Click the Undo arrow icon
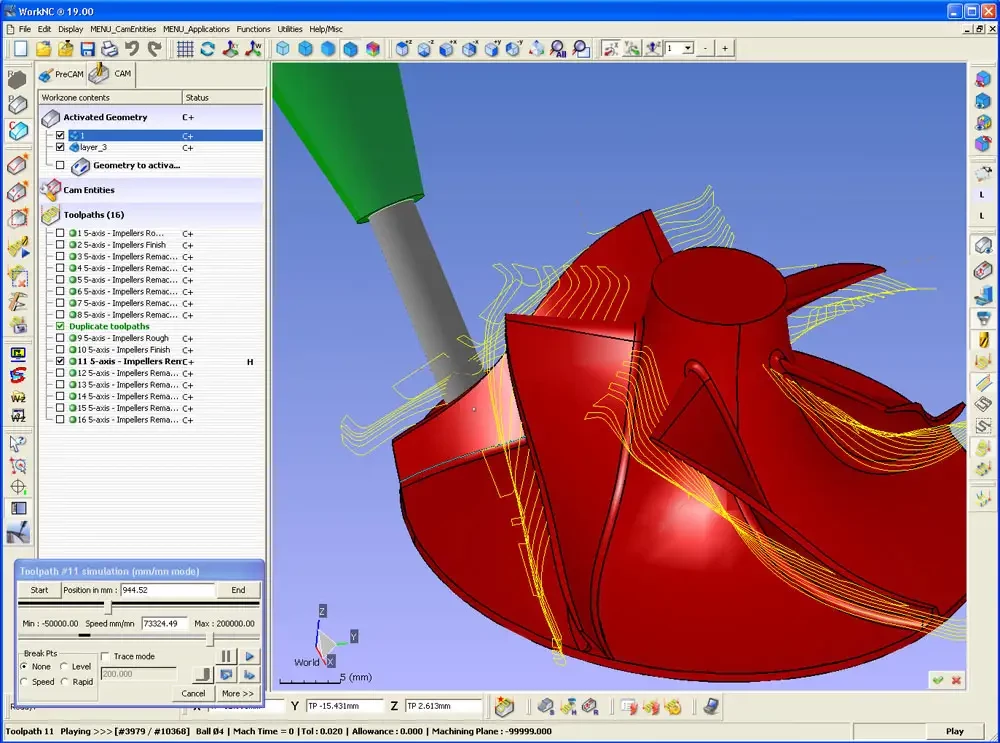The height and width of the screenshot is (743, 1000). pos(132,48)
